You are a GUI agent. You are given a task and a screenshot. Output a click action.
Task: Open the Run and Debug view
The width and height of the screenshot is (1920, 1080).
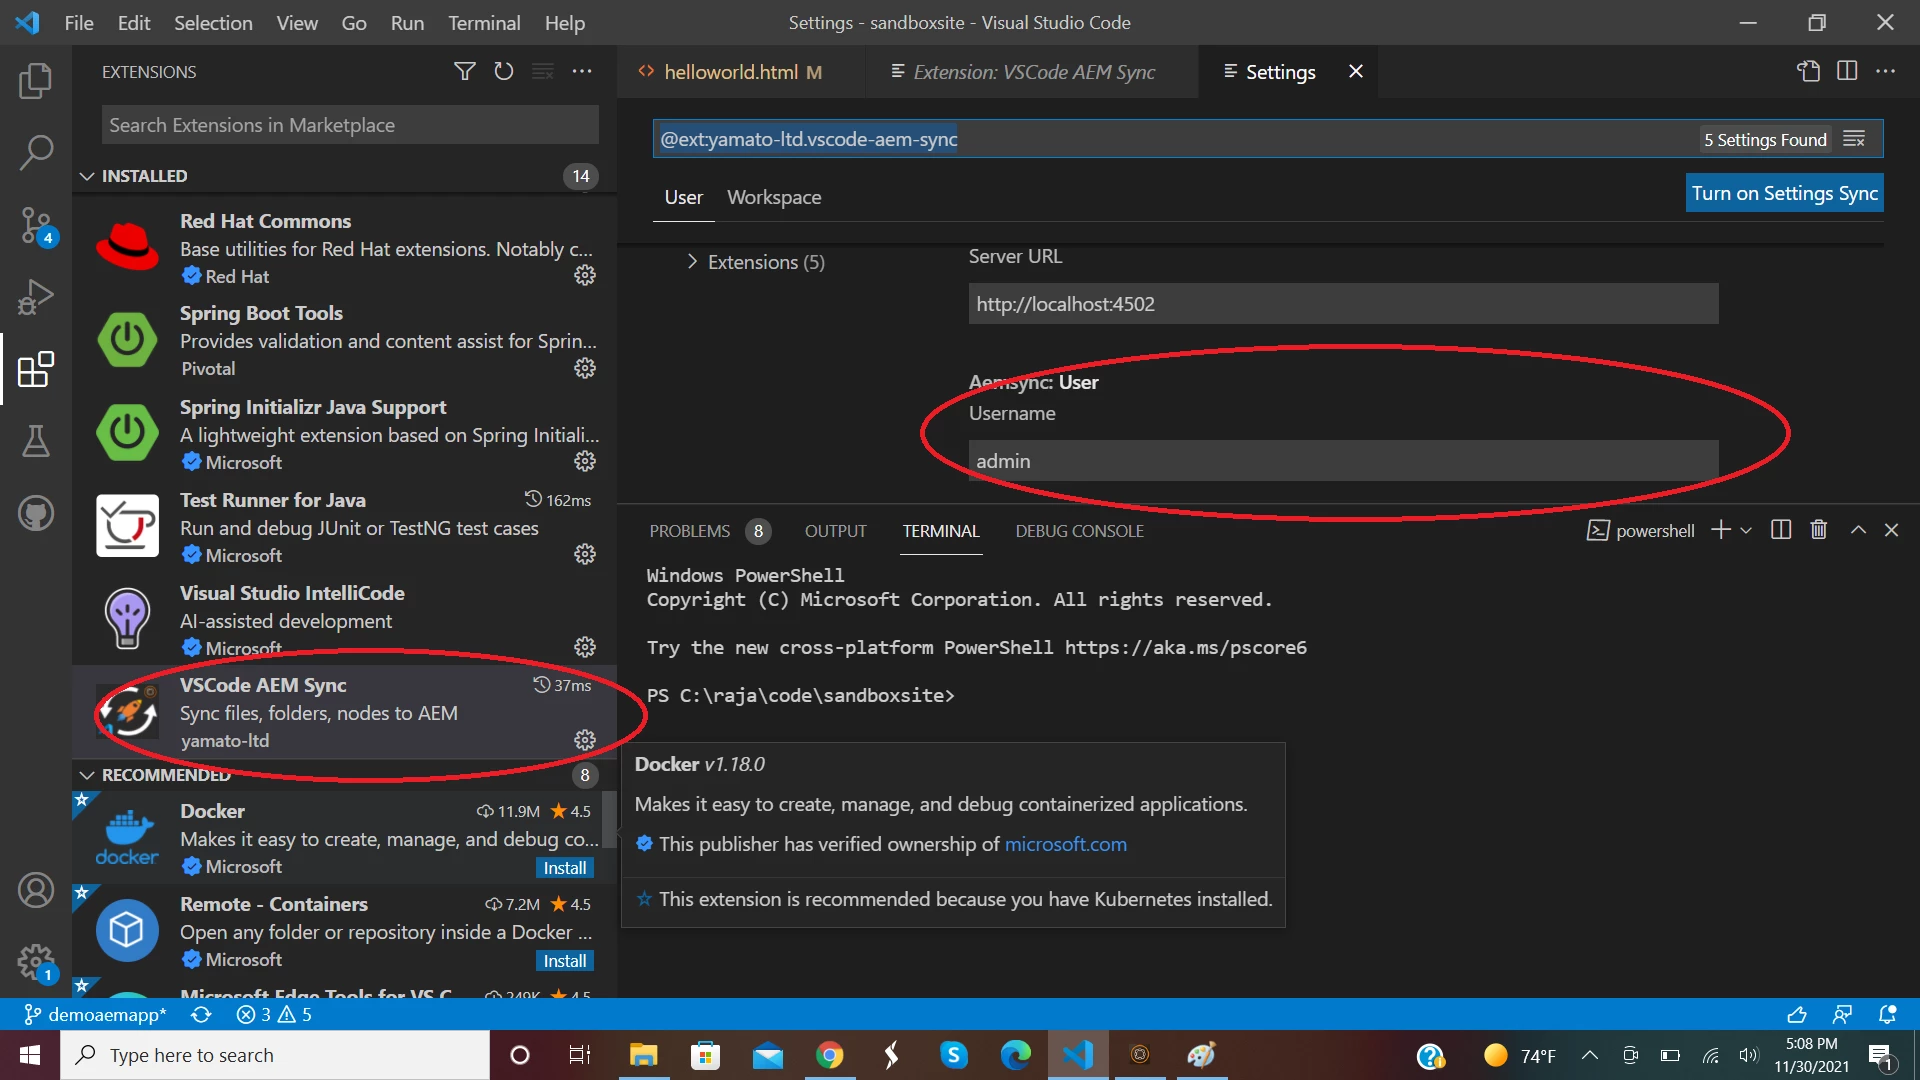36,297
